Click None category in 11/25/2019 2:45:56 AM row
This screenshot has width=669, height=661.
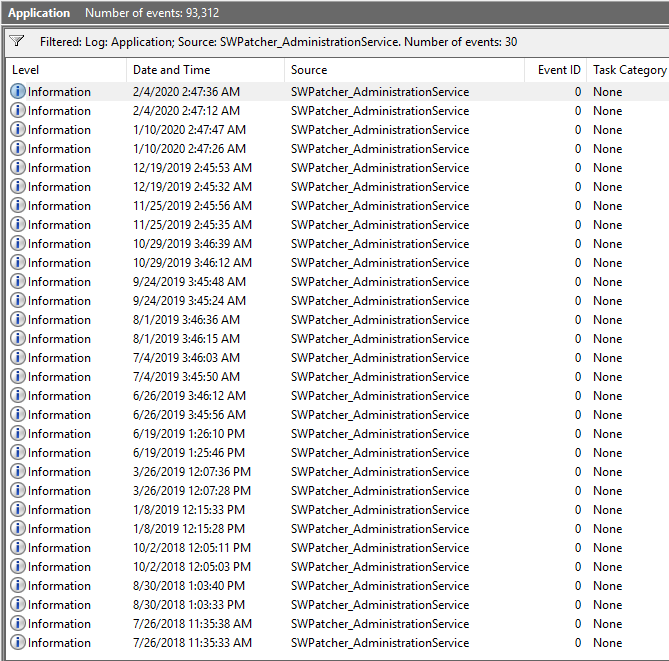pyautogui.click(x=608, y=206)
